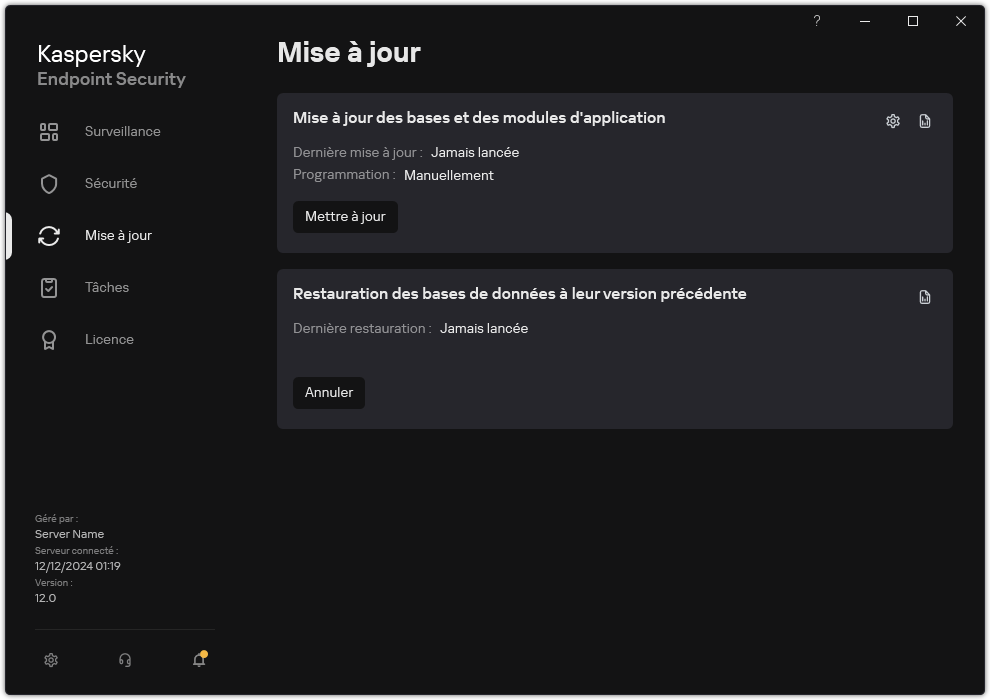Open the report icon for database update task
990x700 pixels.
(924, 119)
